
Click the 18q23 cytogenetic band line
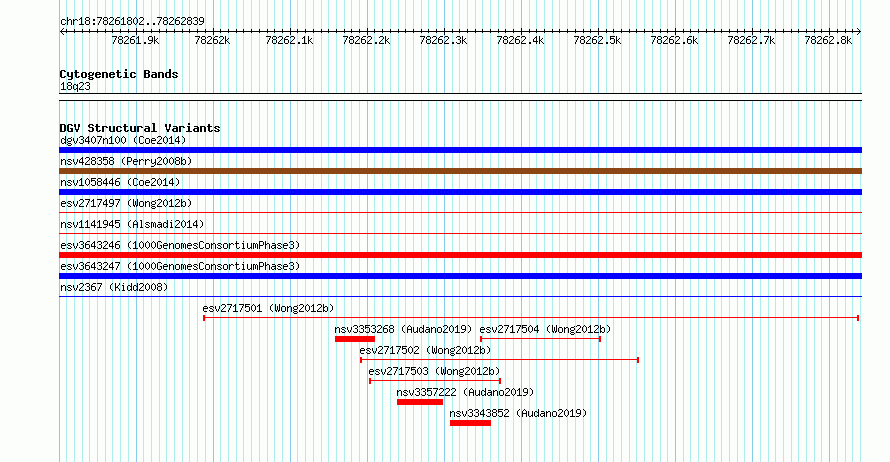click(460, 97)
